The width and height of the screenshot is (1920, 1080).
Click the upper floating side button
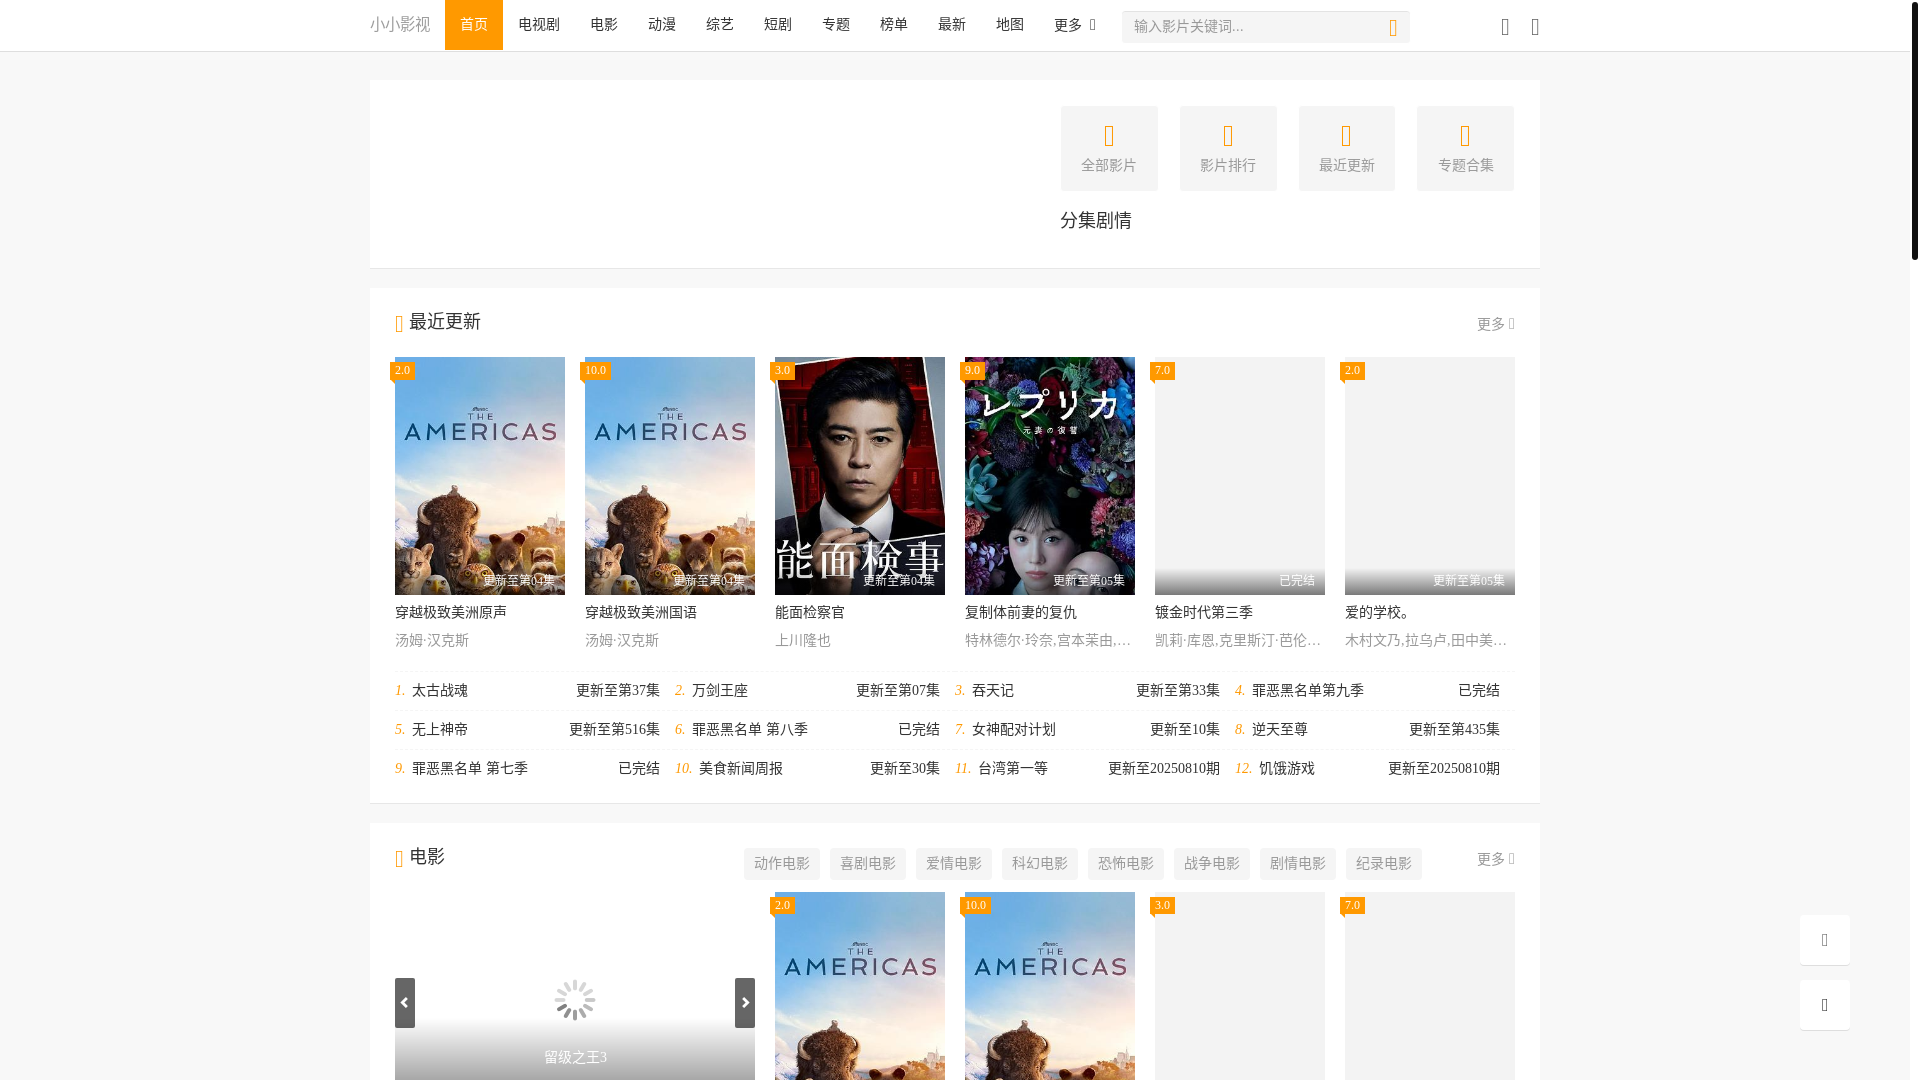point(1825,940)
